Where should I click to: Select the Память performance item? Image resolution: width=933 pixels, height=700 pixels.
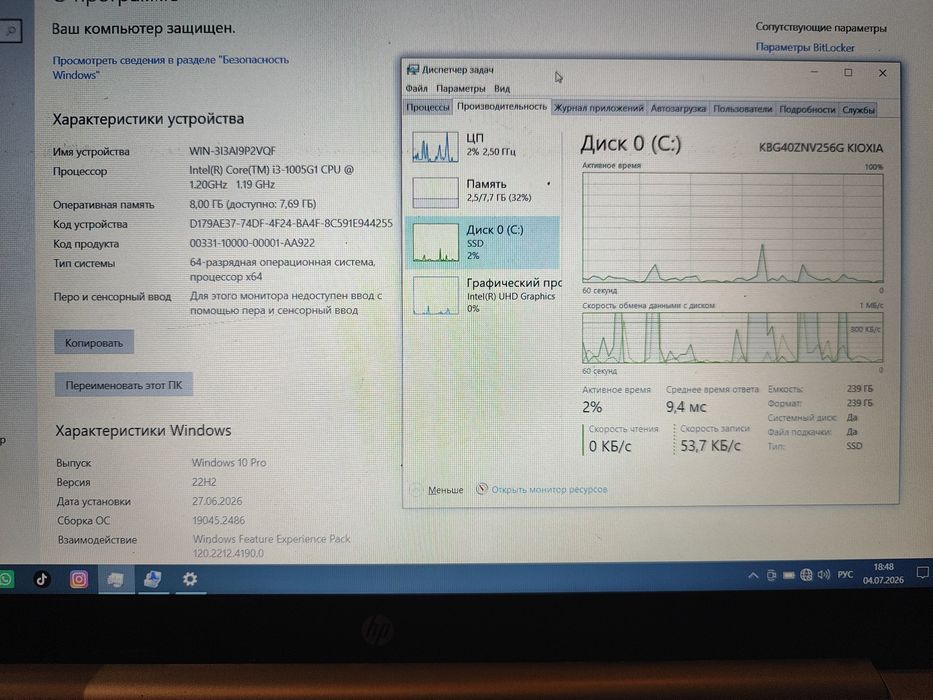coord(483,191)
